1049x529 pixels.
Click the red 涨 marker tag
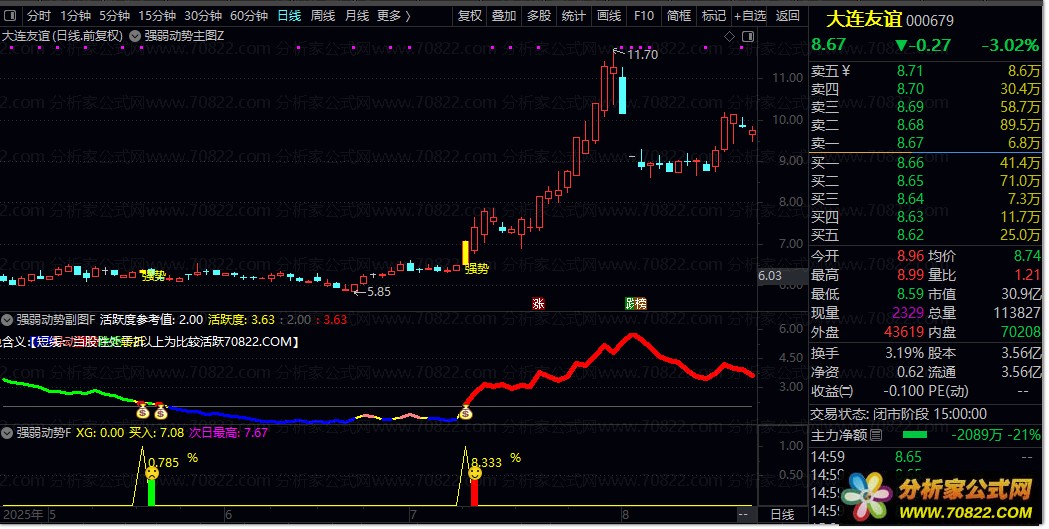539,304
